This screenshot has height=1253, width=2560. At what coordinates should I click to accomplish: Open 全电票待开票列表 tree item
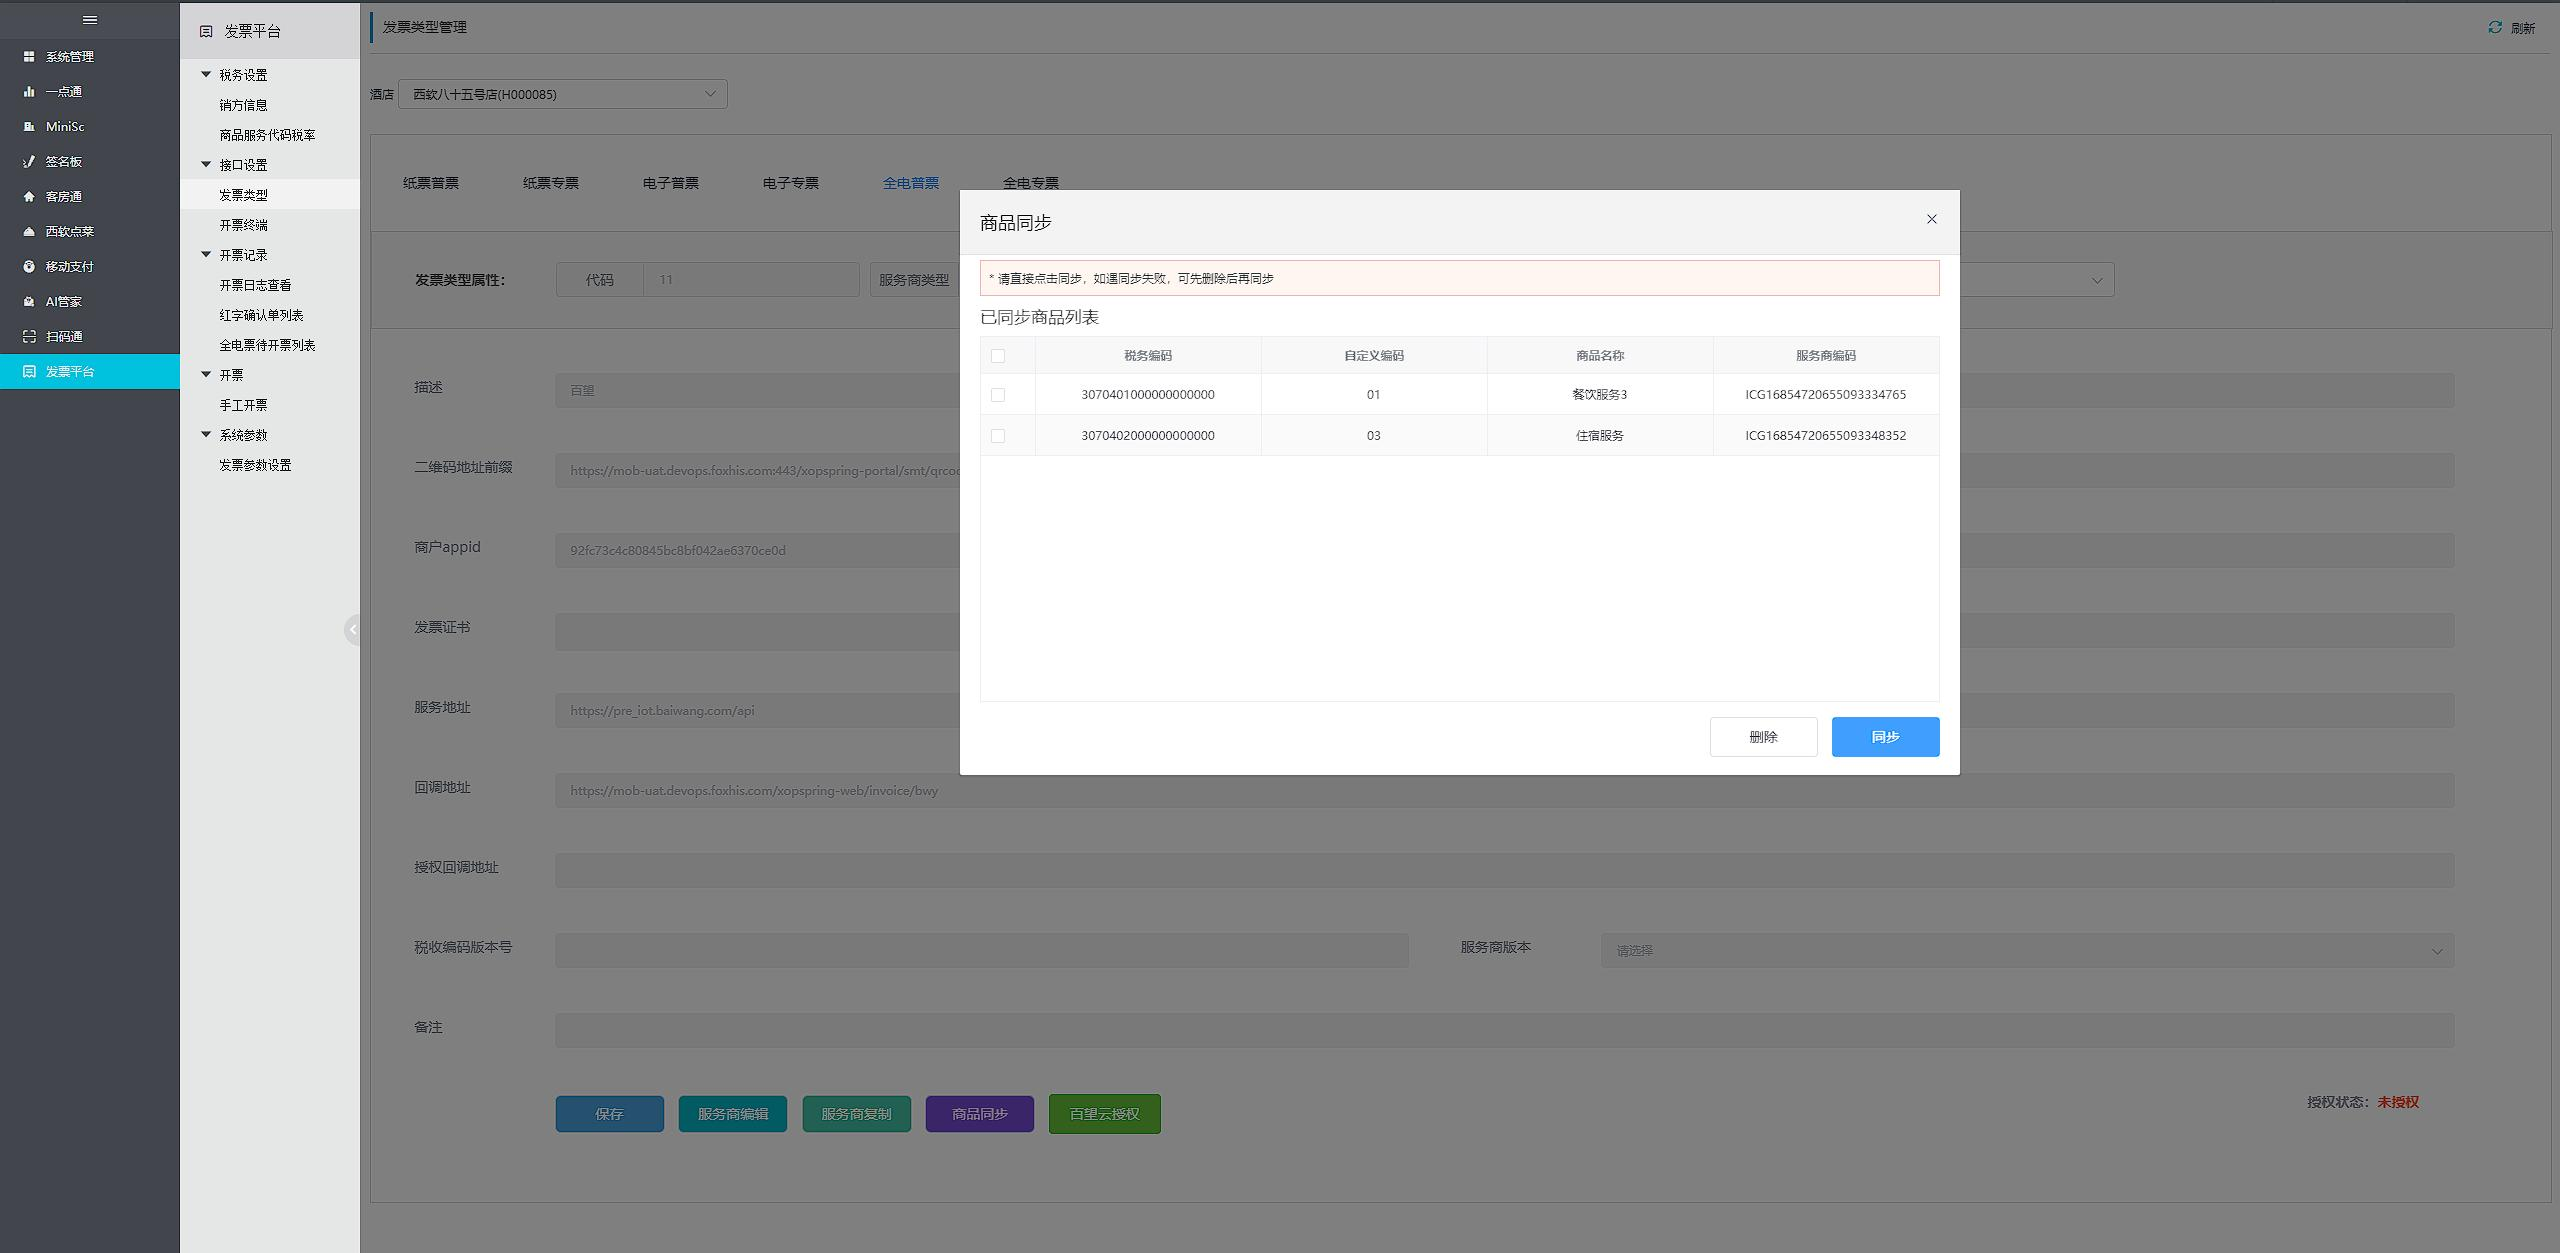(x=268, y=345)
